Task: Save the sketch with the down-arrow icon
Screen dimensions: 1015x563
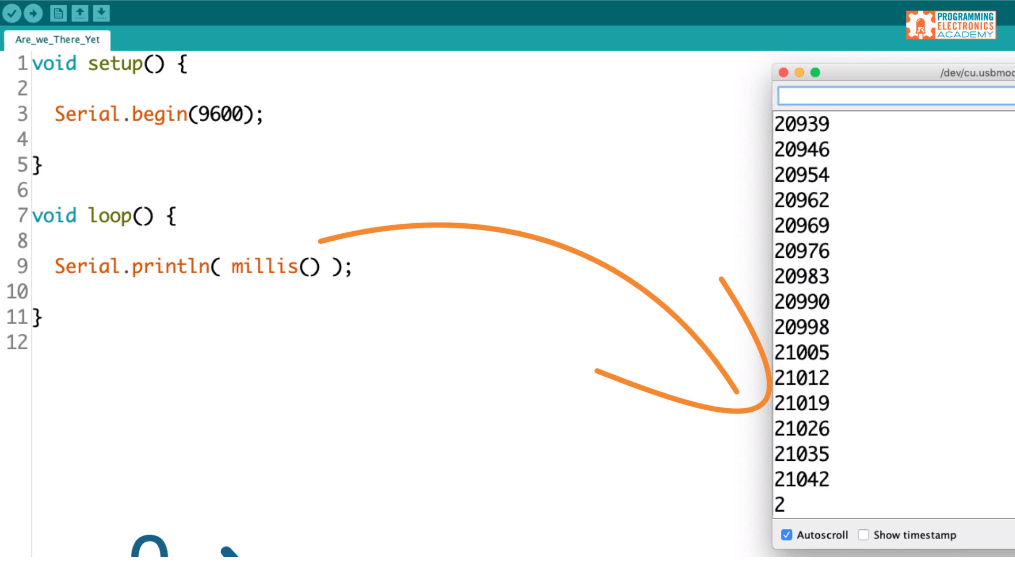Action: (x=101, y=13)
